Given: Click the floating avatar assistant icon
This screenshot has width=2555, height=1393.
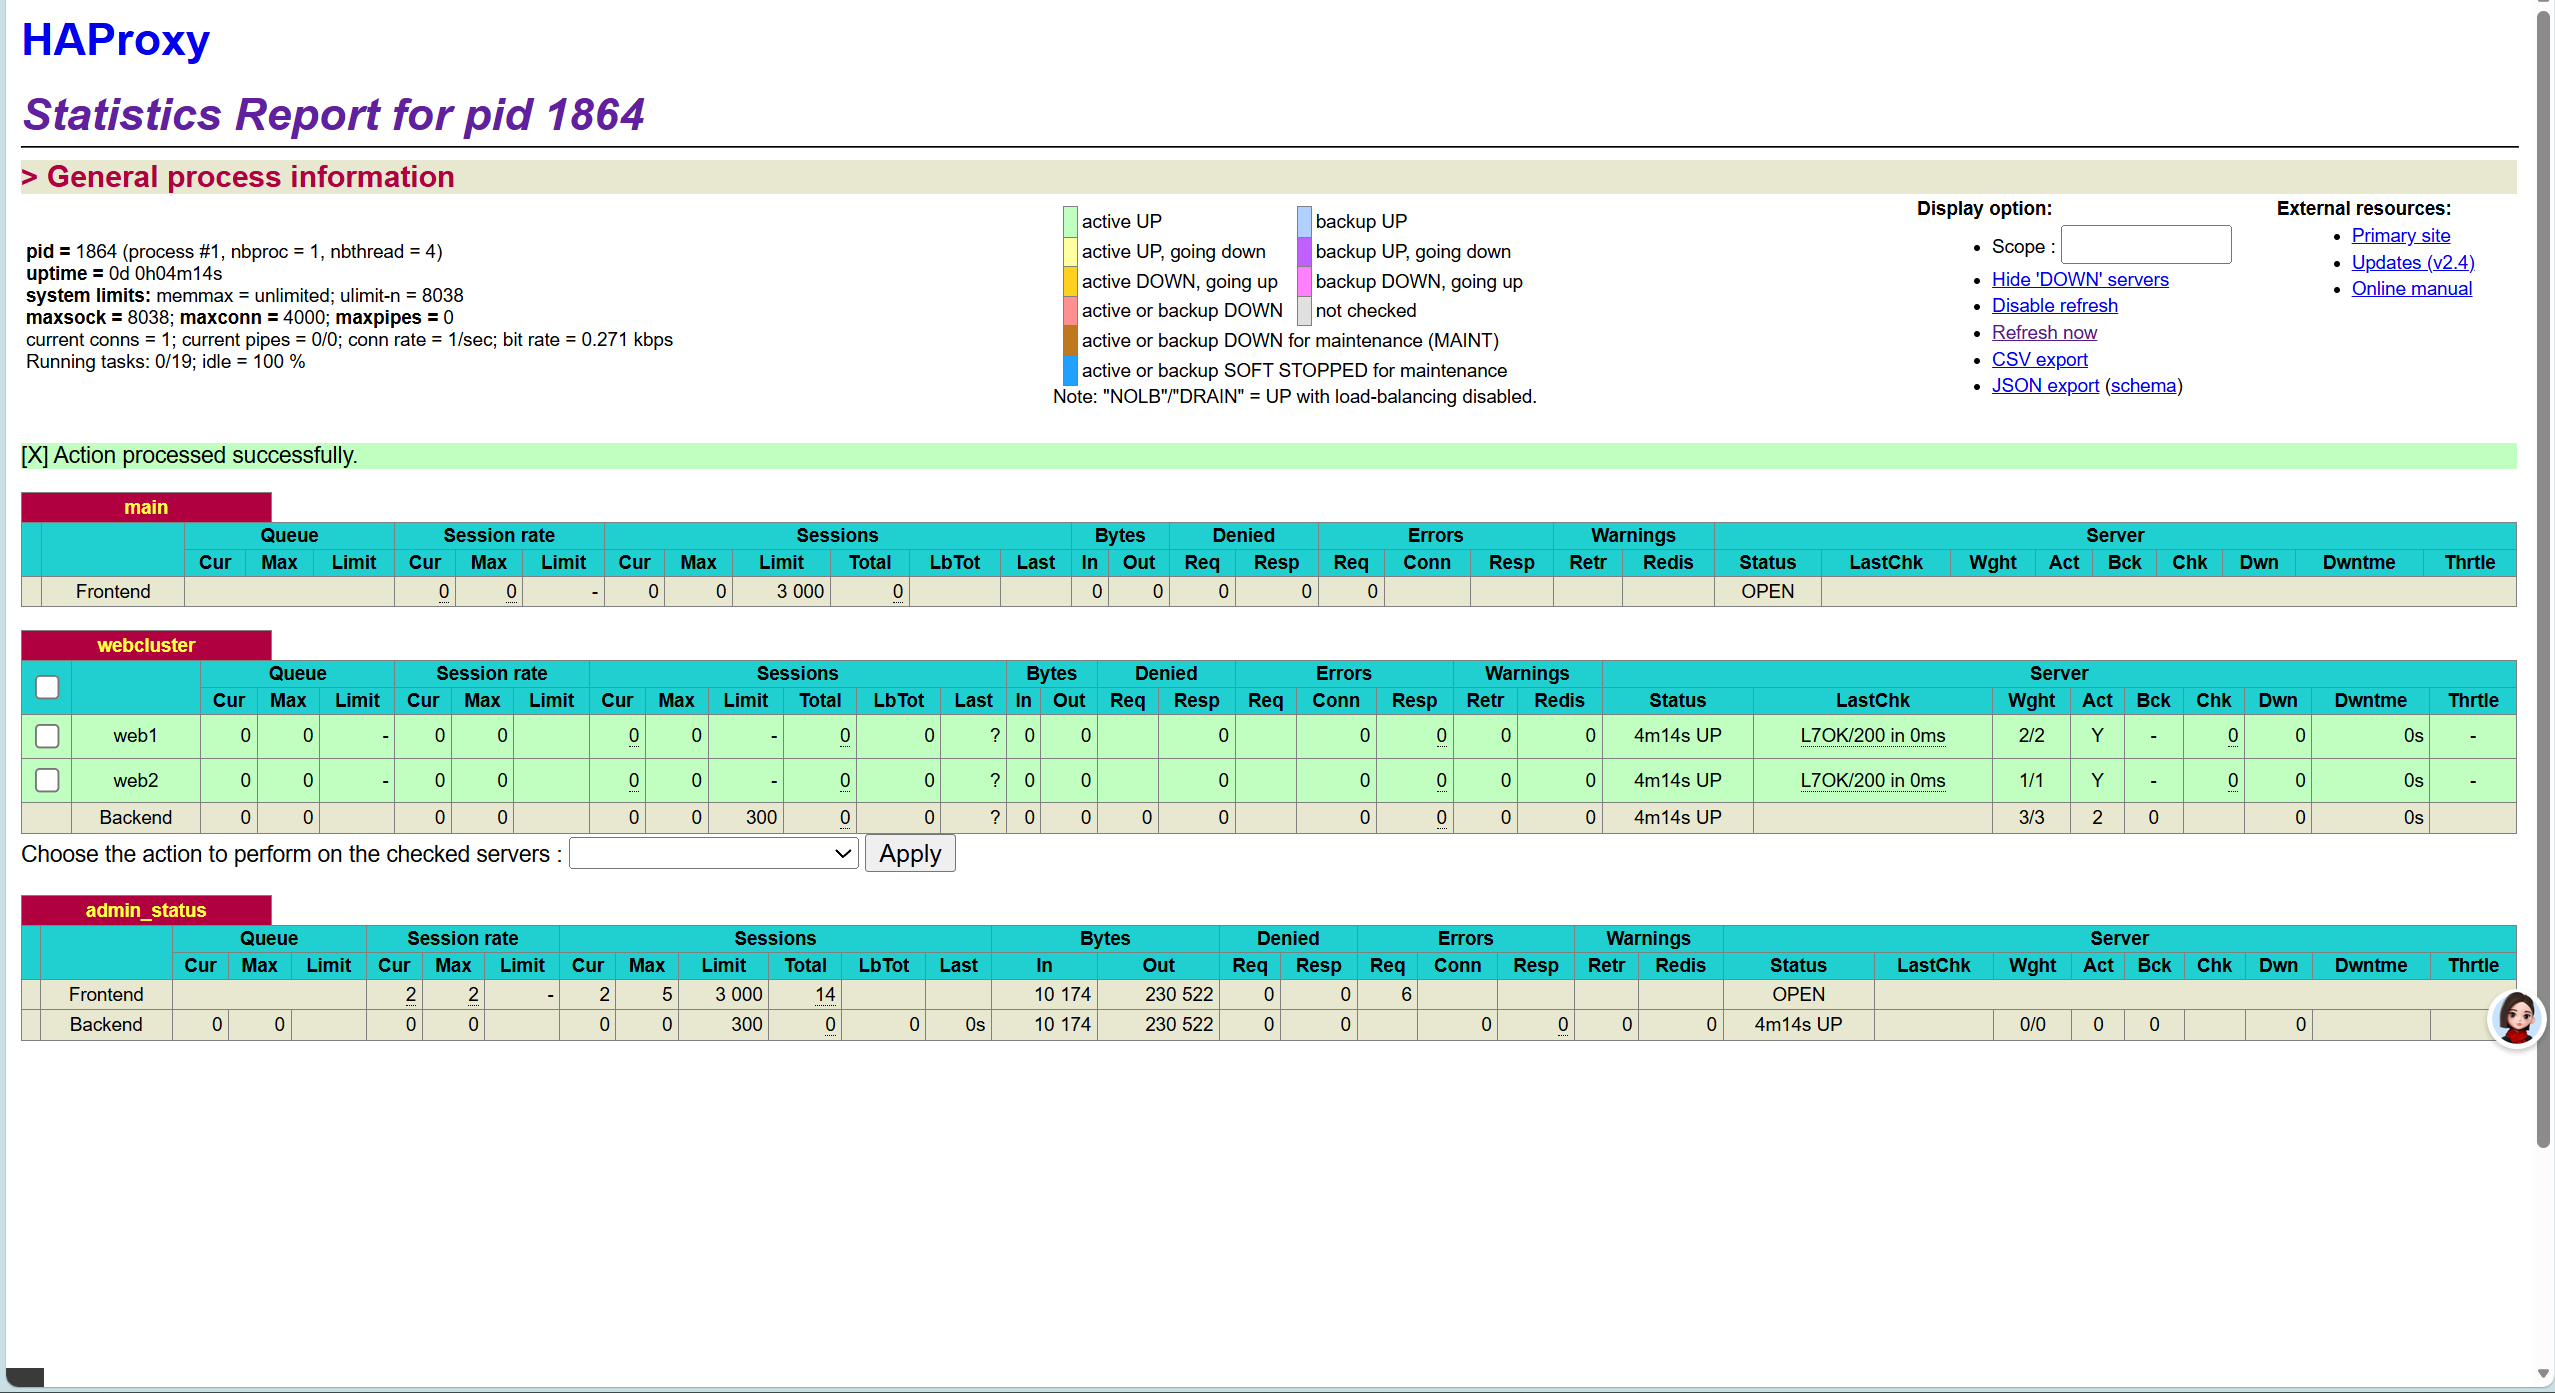Looking at the screenshot, I should click(x=2515, y=1019).
